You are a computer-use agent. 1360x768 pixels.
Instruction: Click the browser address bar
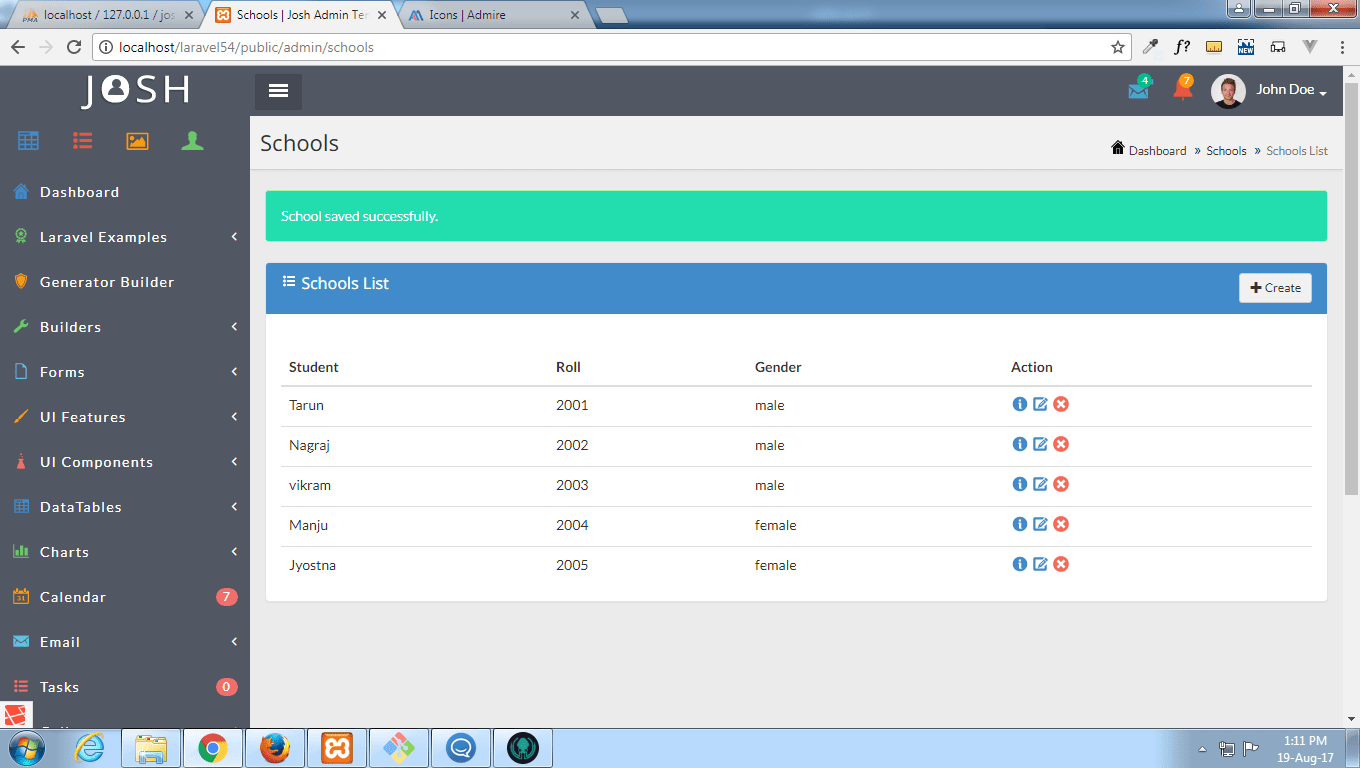[600, 47]
